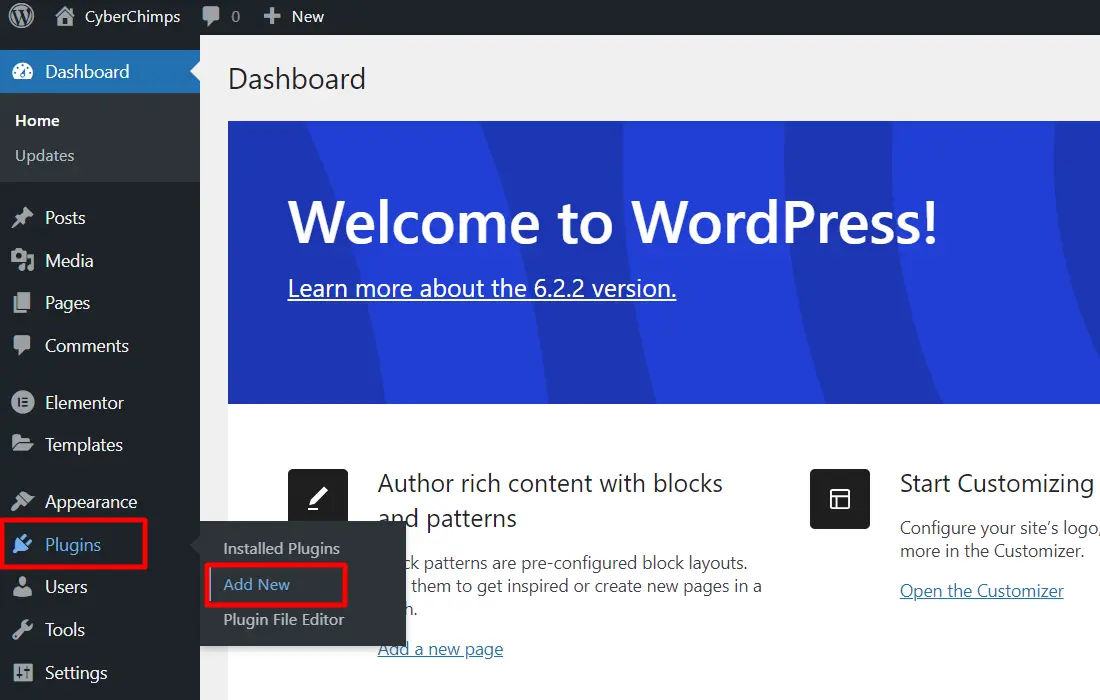Viewport: 1100px width, 700px height.
Task: Click the Elementor circle icon
Action: (22, 403)
